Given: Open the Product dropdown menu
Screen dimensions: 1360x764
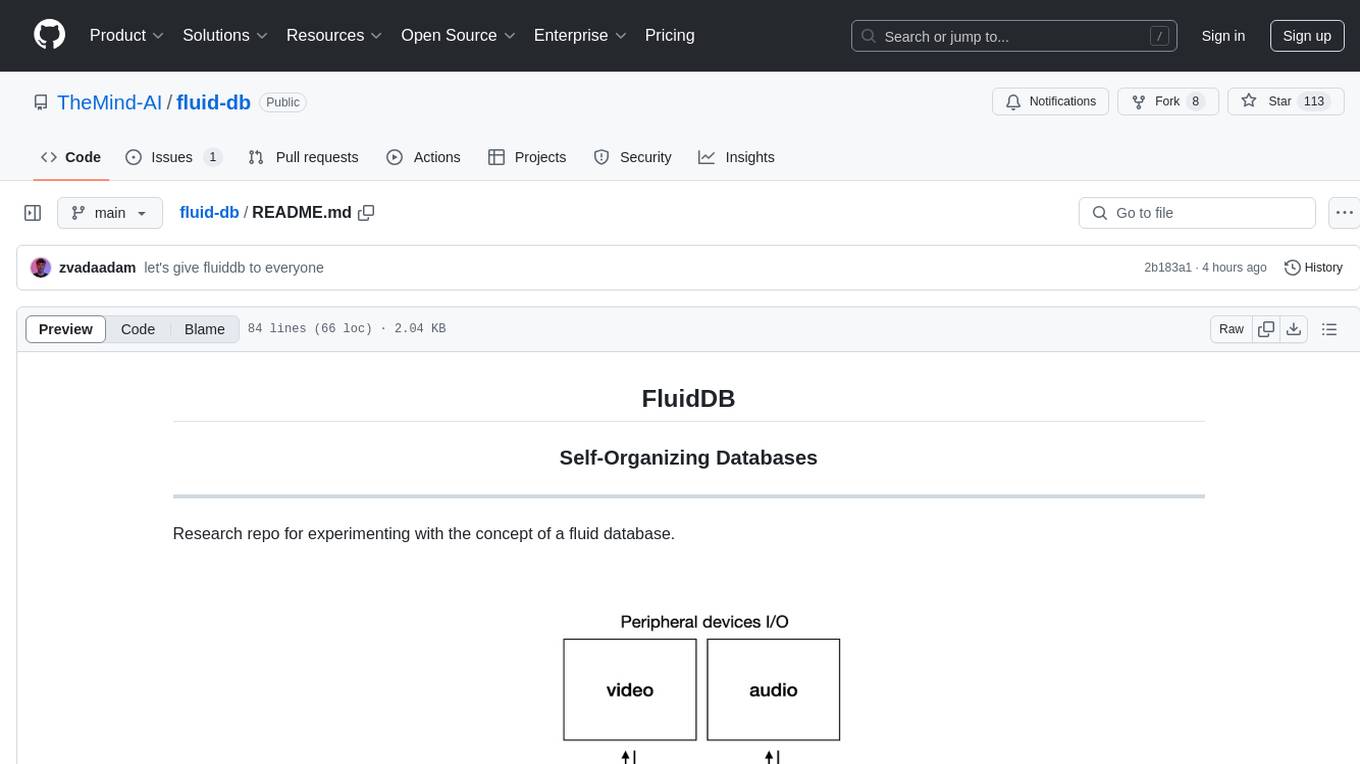Looking at the screenshot, I should pos(127,35).
